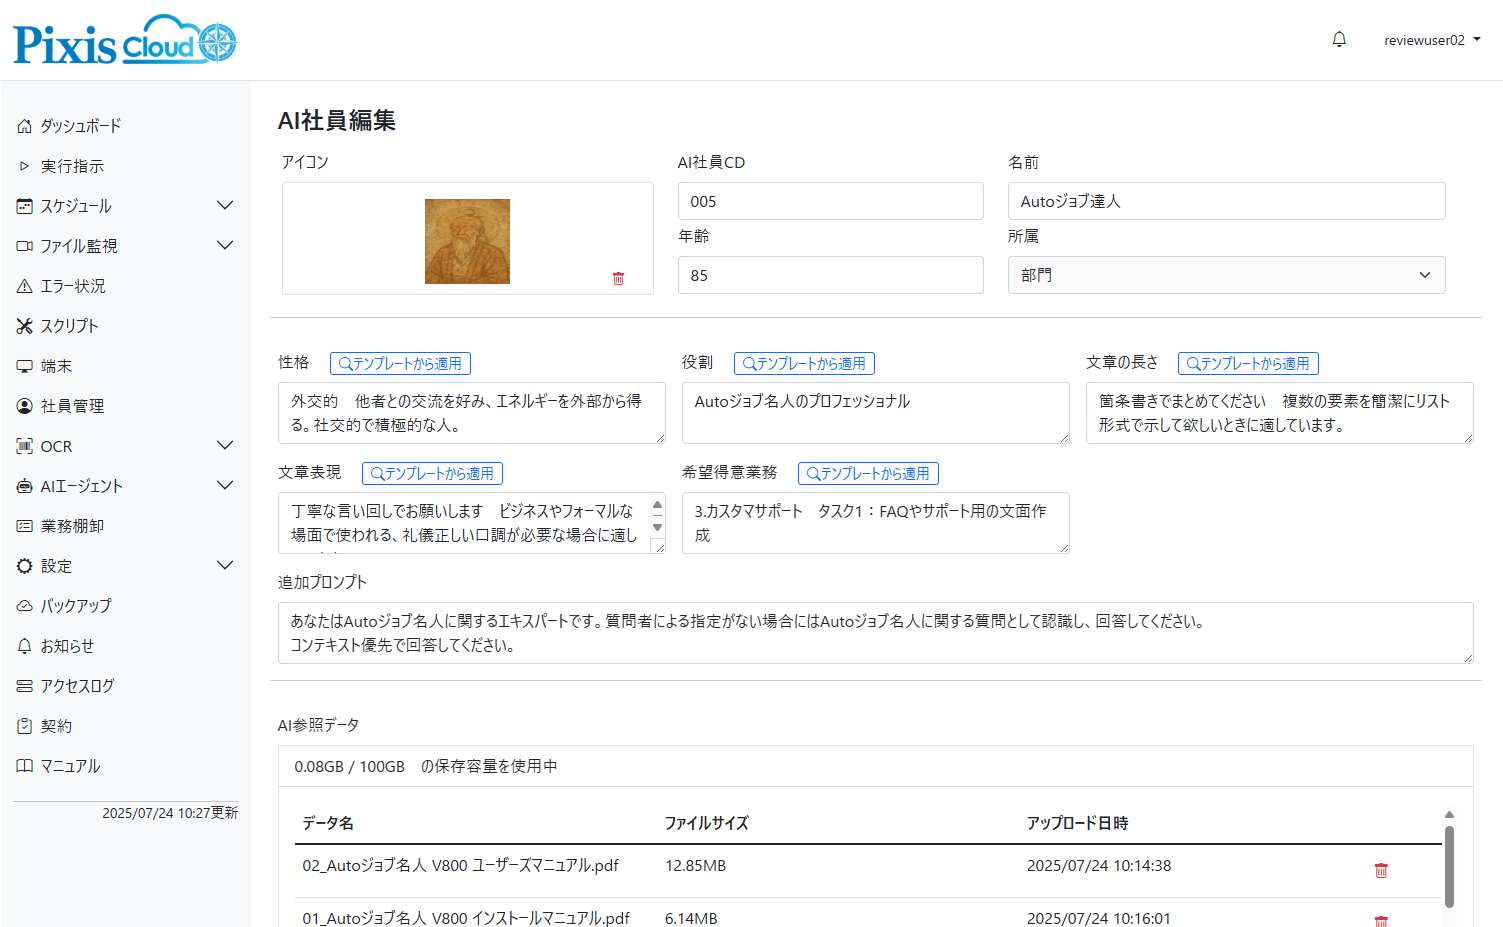
Task: Expand the OCR submenu chevron
Action: coord(225,445)
